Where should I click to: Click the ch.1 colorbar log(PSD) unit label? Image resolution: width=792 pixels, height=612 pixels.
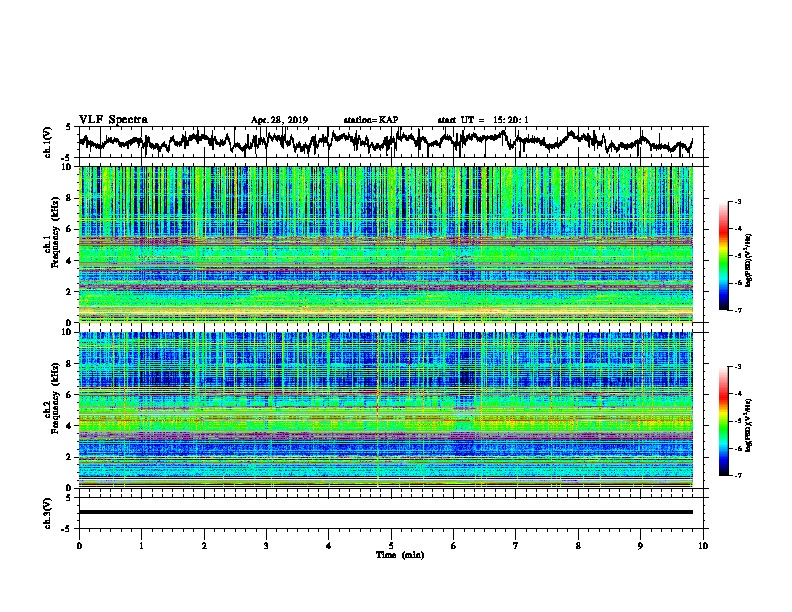tap(749, 260)
